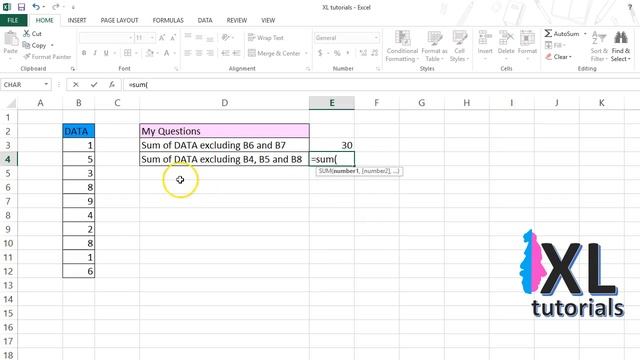Open the General number format dropdown
640x360 pixels.
tap(376, 38)
